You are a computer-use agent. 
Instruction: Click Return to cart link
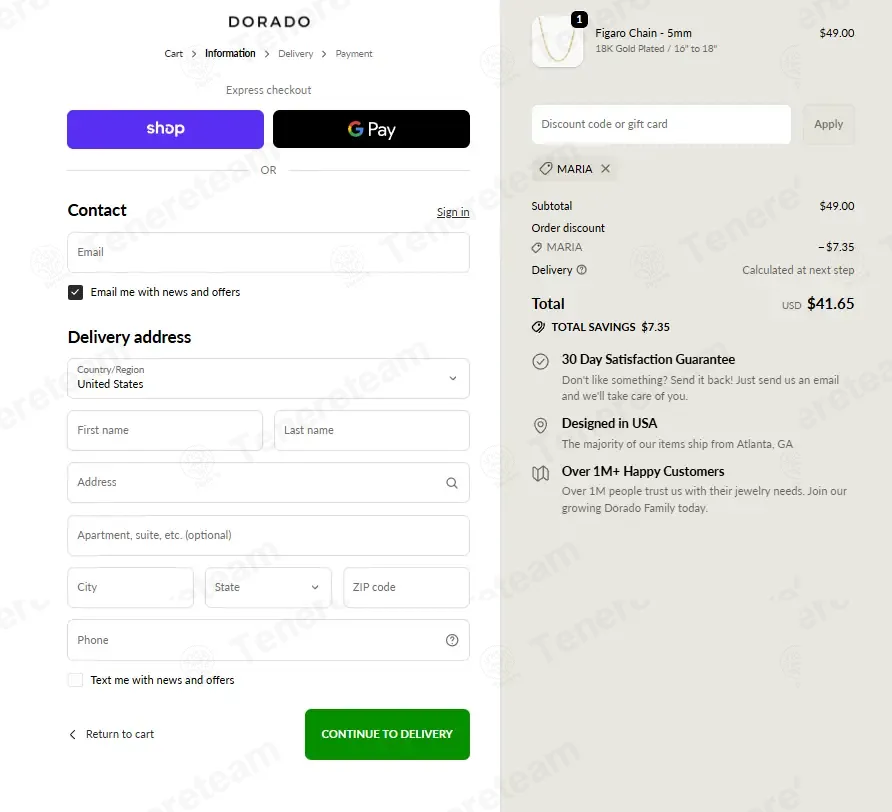coord(119,734)
